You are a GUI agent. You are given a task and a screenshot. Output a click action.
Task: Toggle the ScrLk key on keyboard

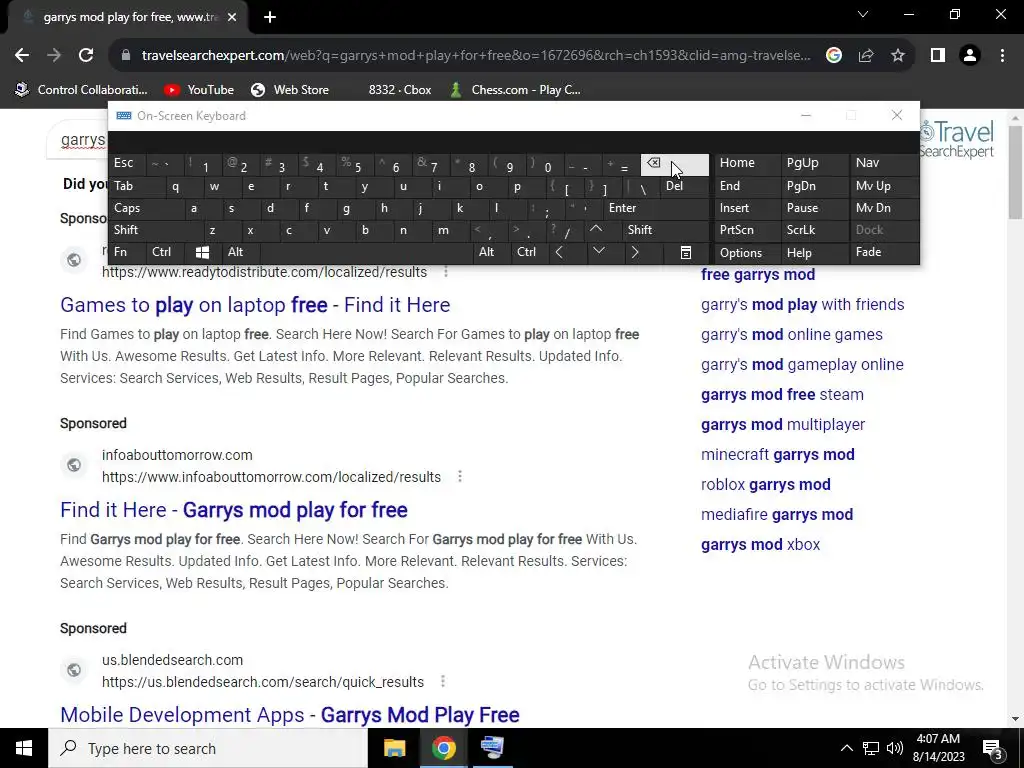[x=814, y=230]
